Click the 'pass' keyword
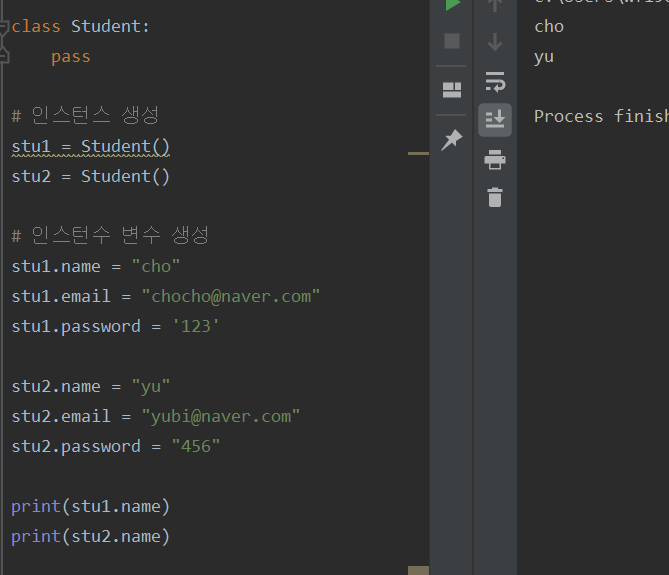The height and width of the screenshot is (575, 669). 71,57
